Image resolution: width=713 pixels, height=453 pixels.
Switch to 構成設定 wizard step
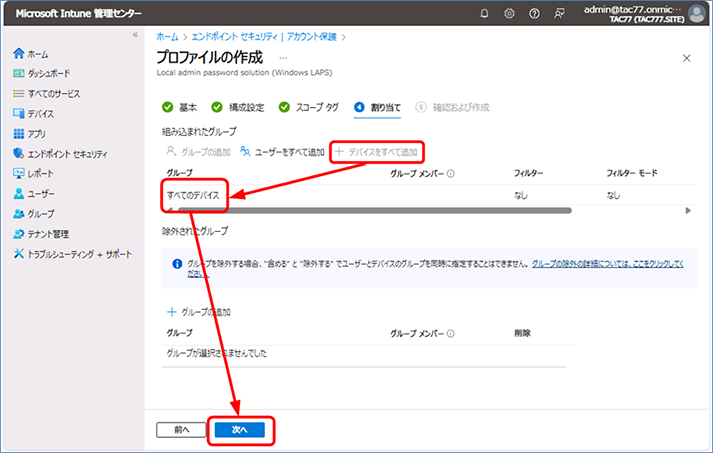click(238, 107)
